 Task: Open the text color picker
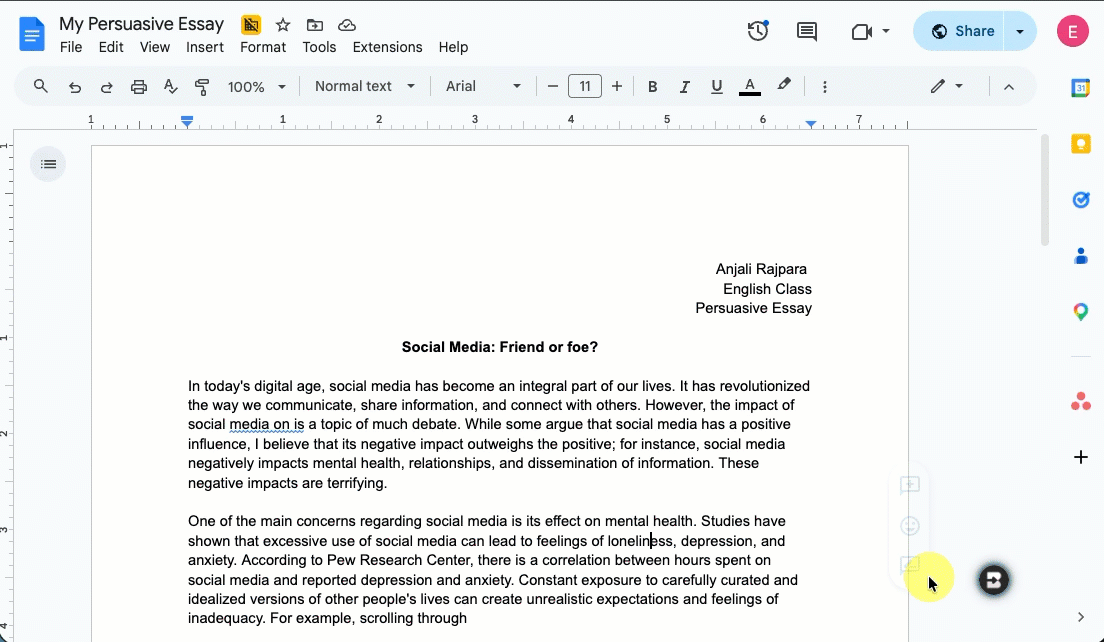[749, 87]
